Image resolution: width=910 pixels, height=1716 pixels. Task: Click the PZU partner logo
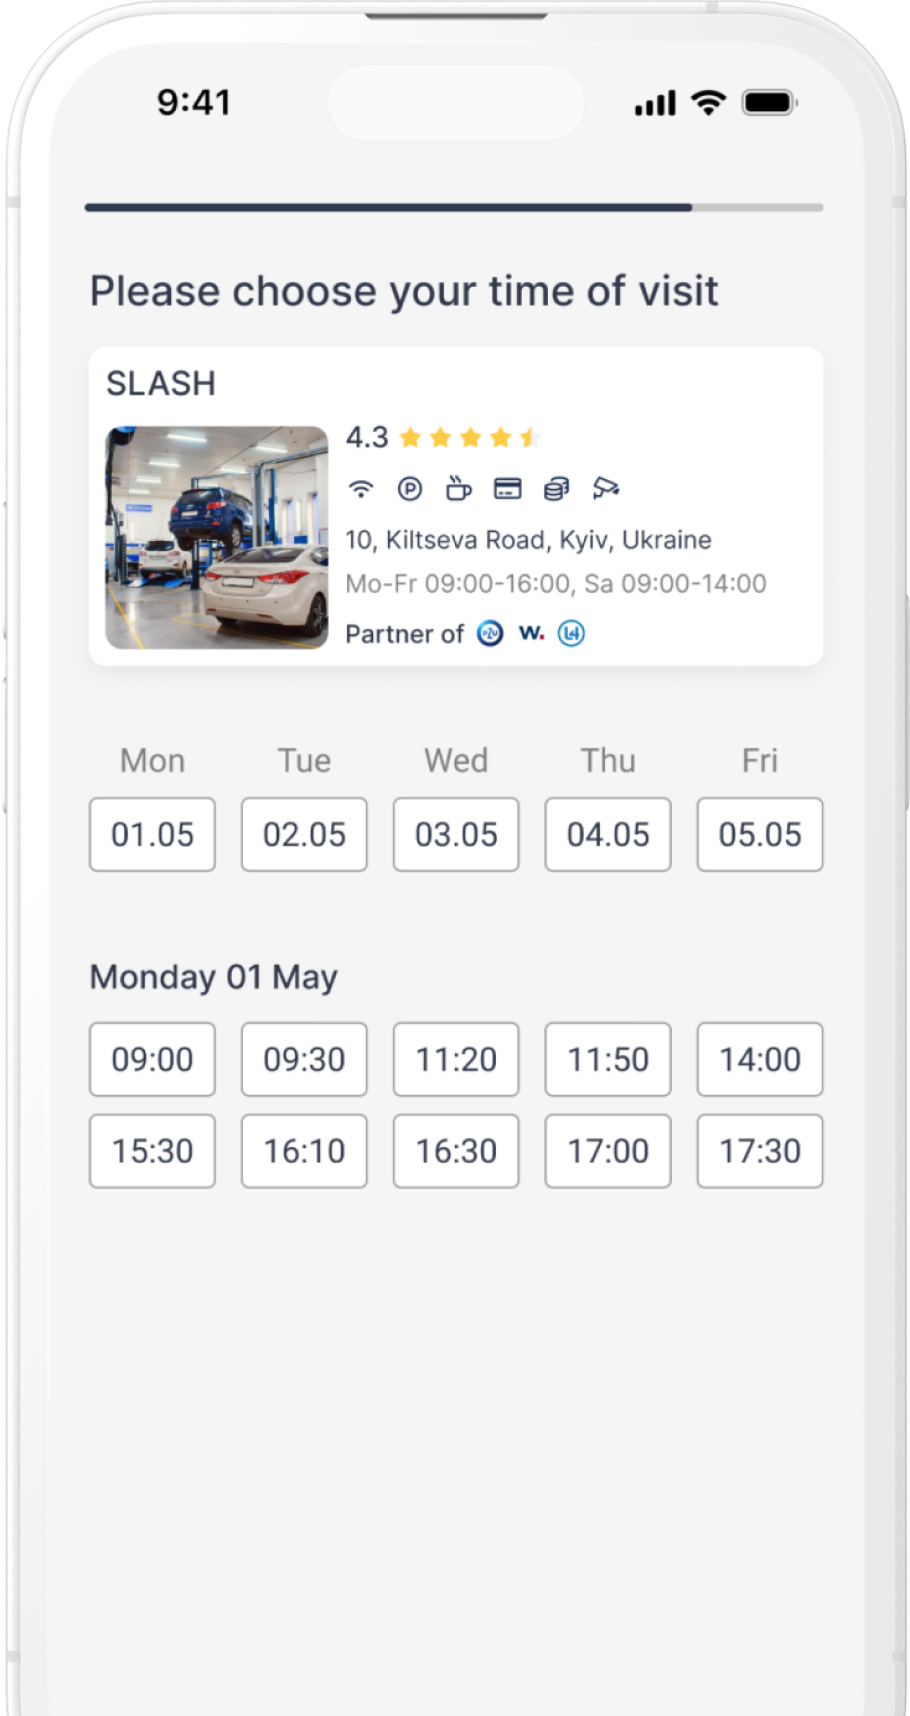(x=490, y=633)
